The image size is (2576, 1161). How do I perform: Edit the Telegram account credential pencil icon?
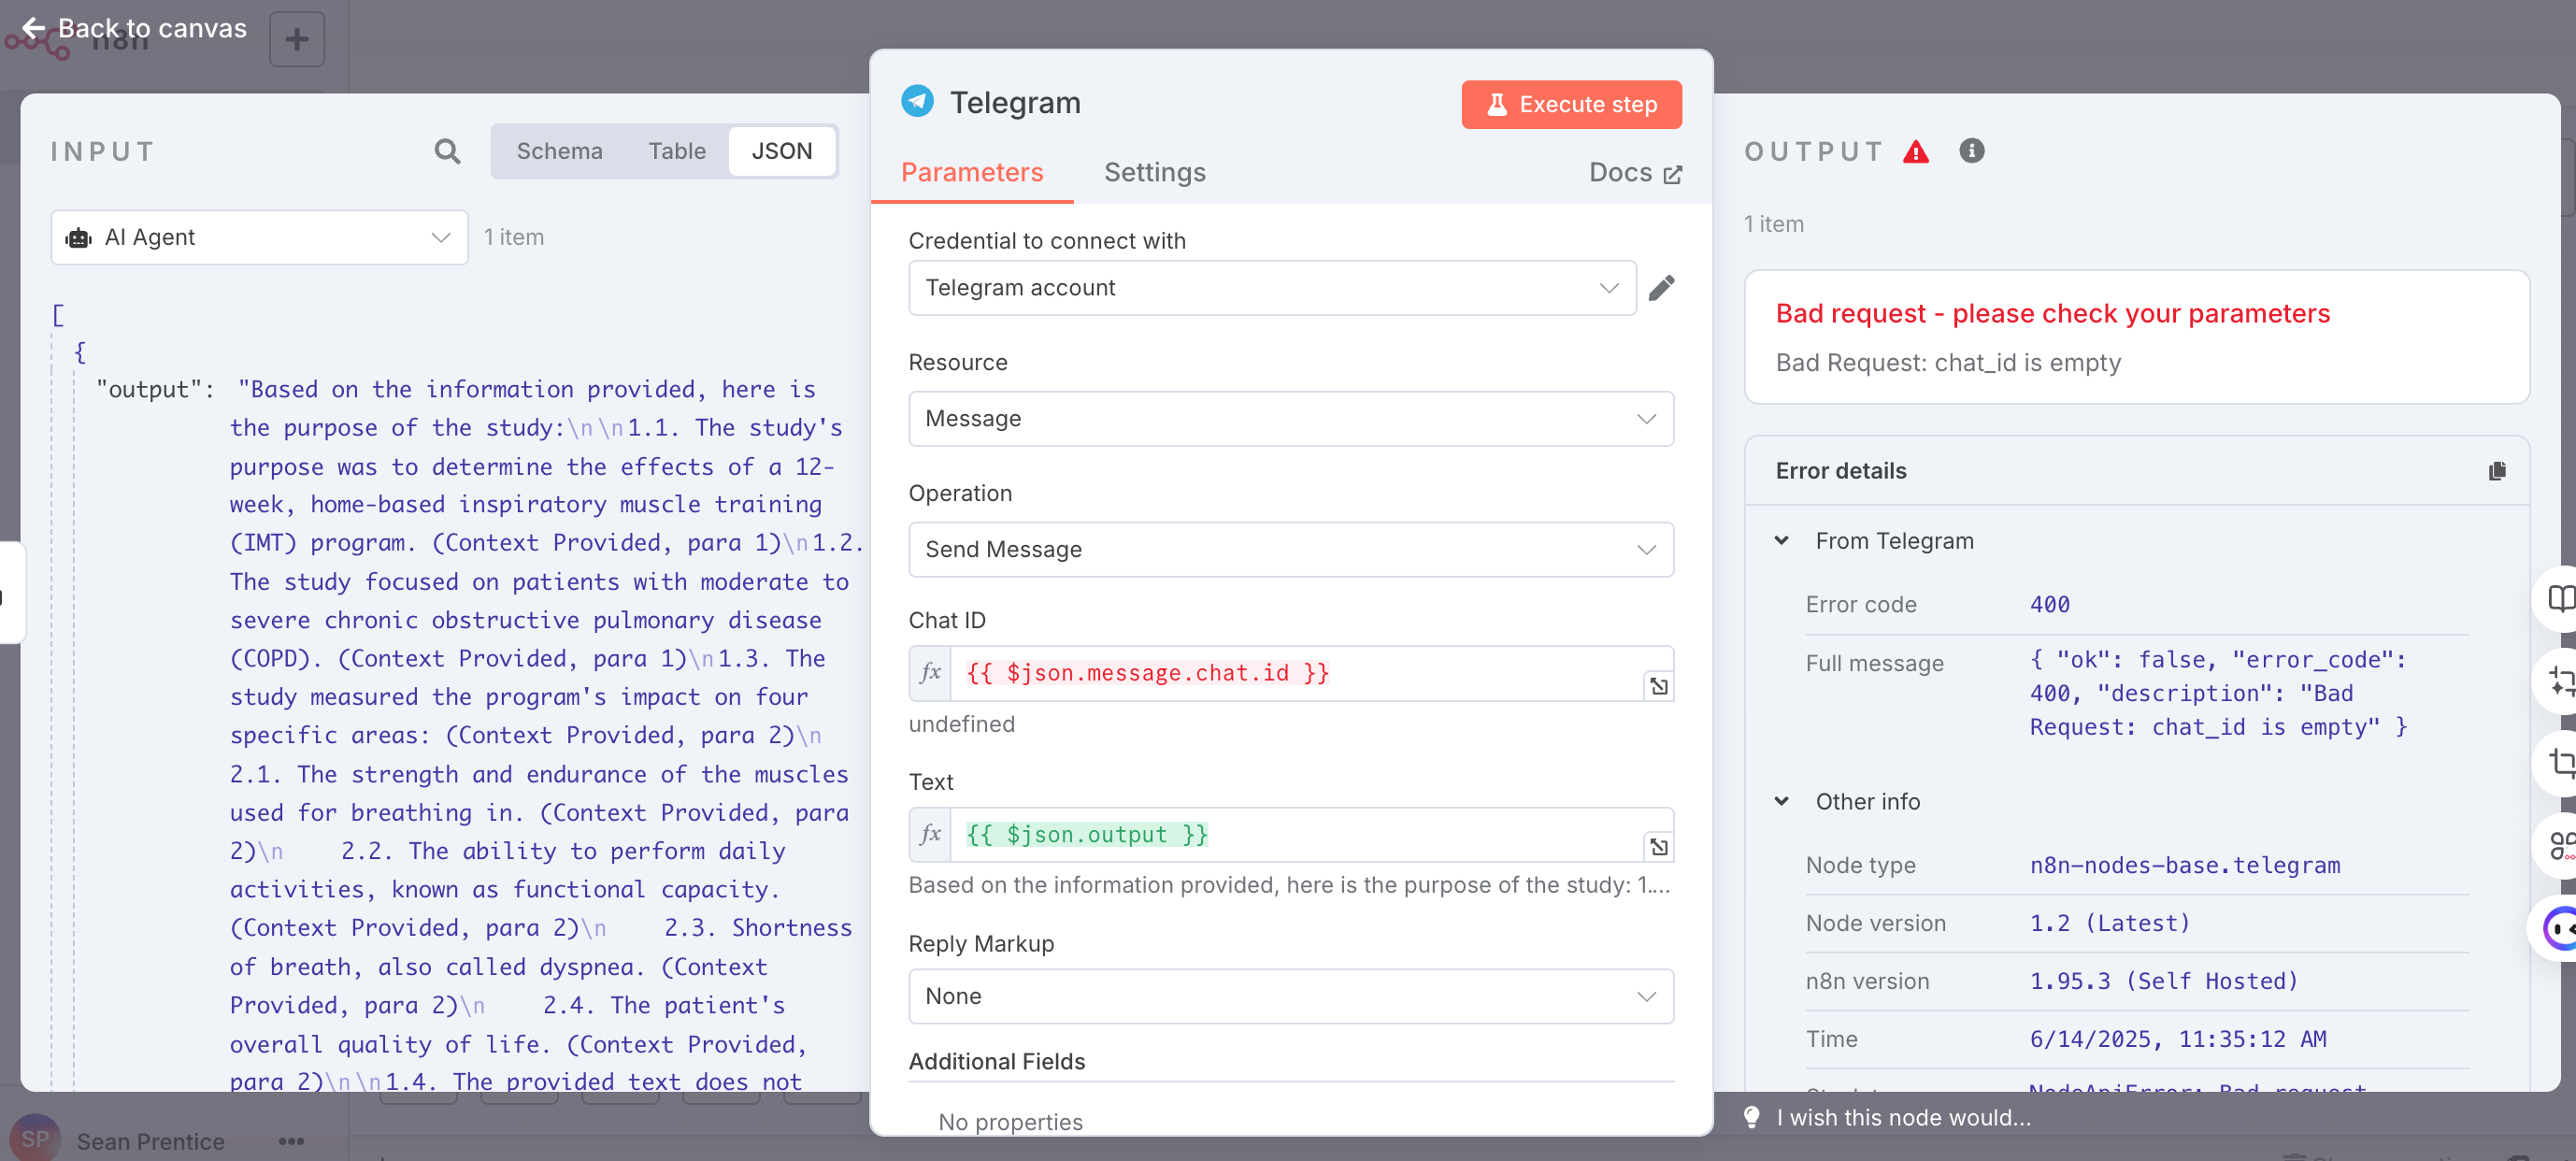(x=1661, y=288)
